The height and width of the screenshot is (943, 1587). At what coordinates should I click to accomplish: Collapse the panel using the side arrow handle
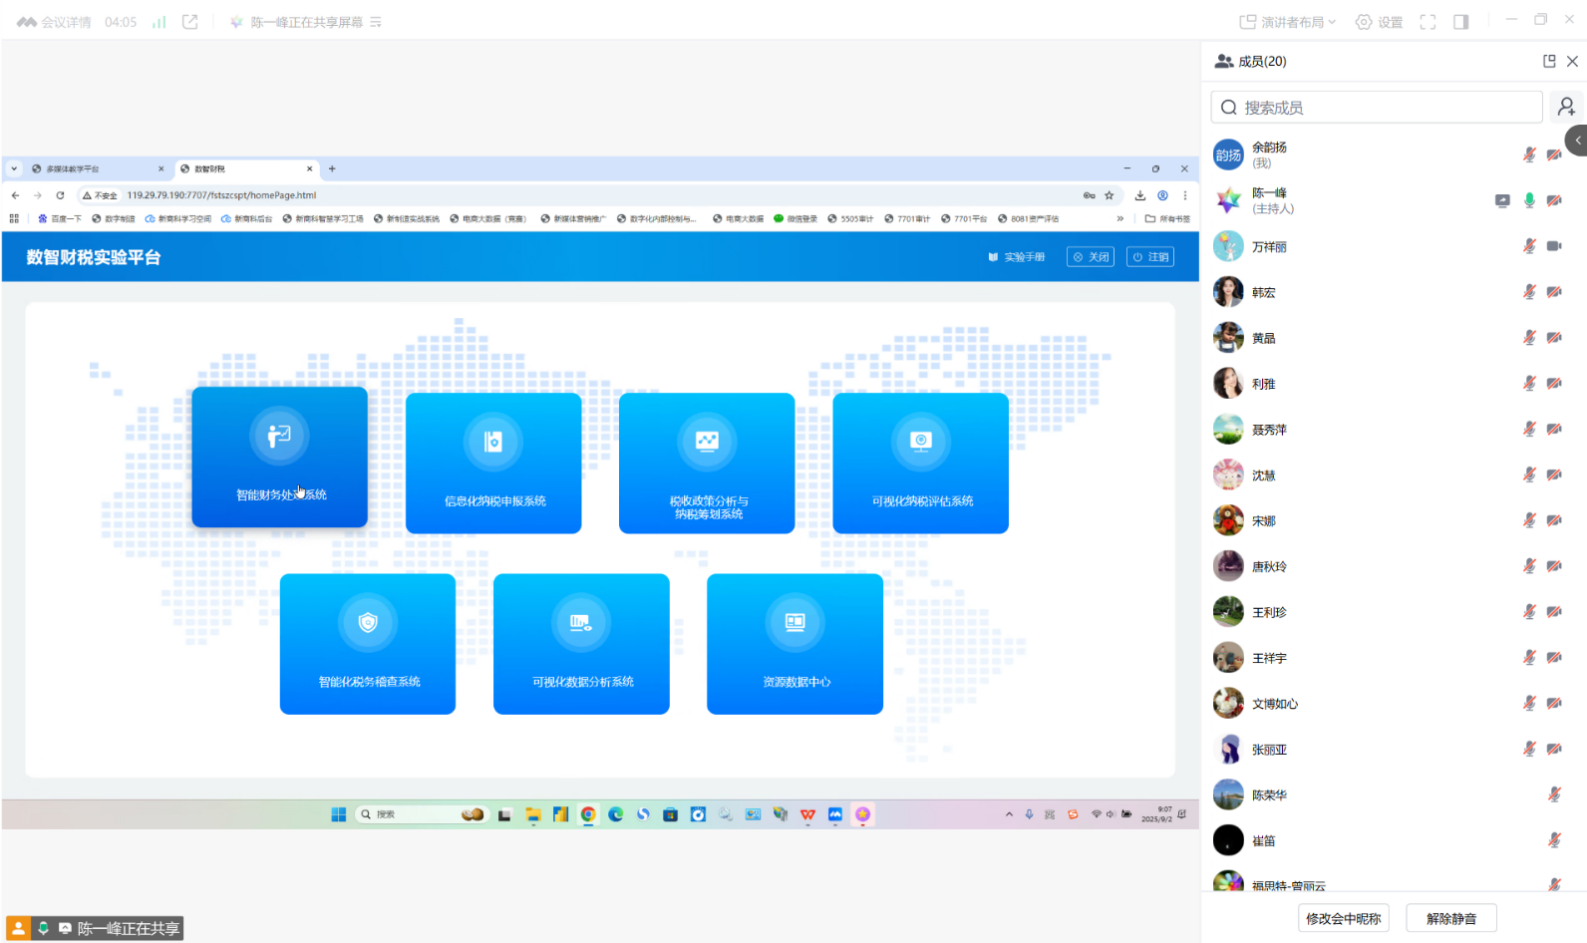click(1577, 140)
